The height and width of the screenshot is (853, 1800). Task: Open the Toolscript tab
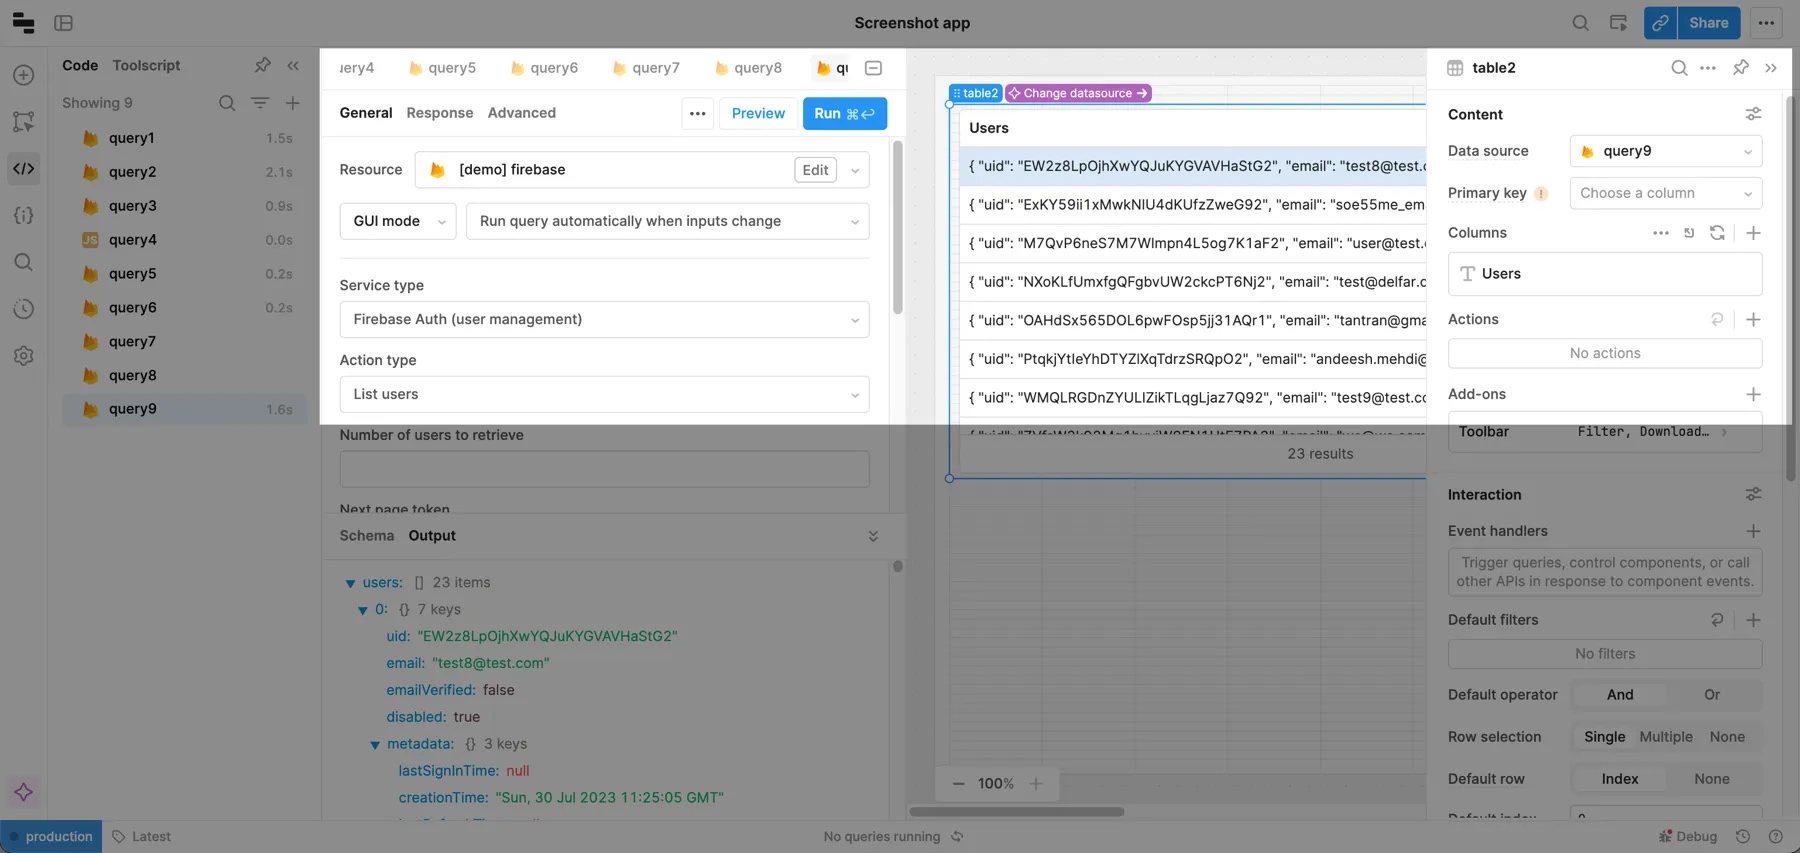tap(146, 65)
